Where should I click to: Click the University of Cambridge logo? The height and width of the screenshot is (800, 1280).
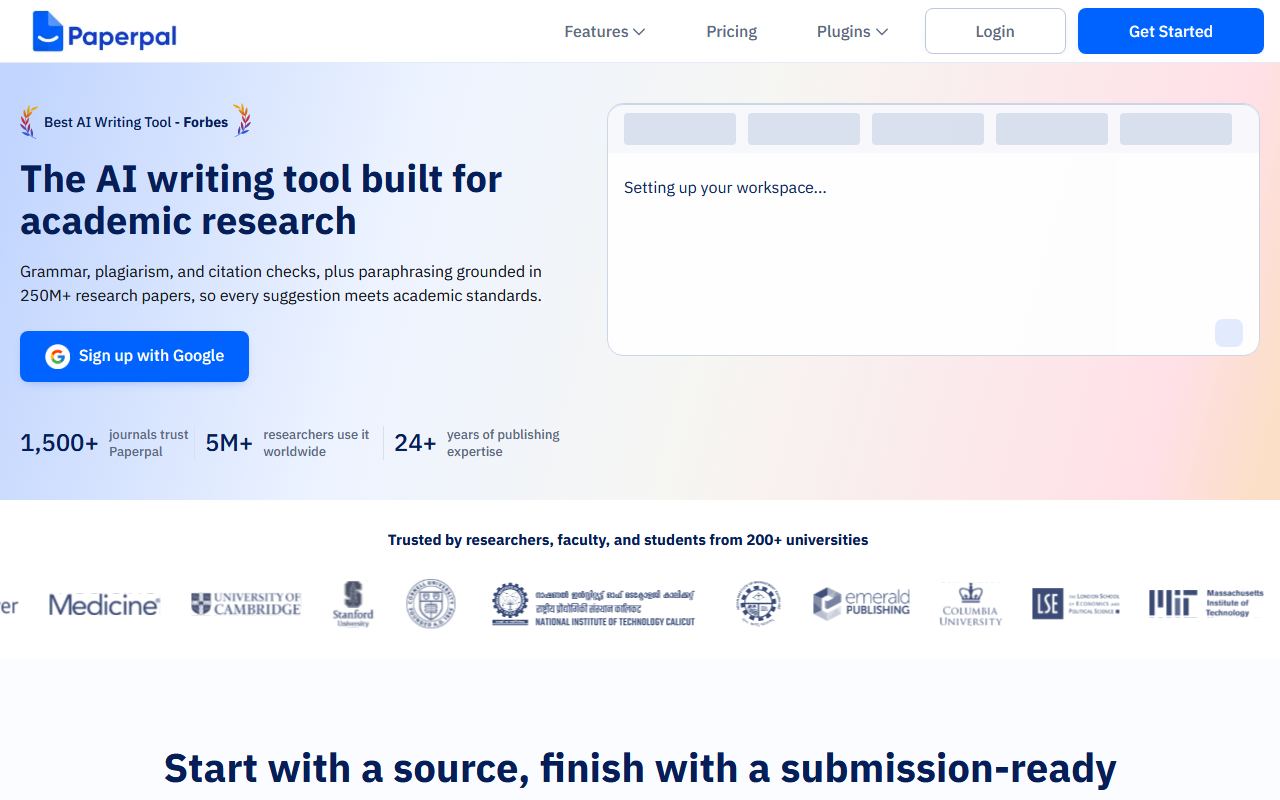[x=246, y=604]
